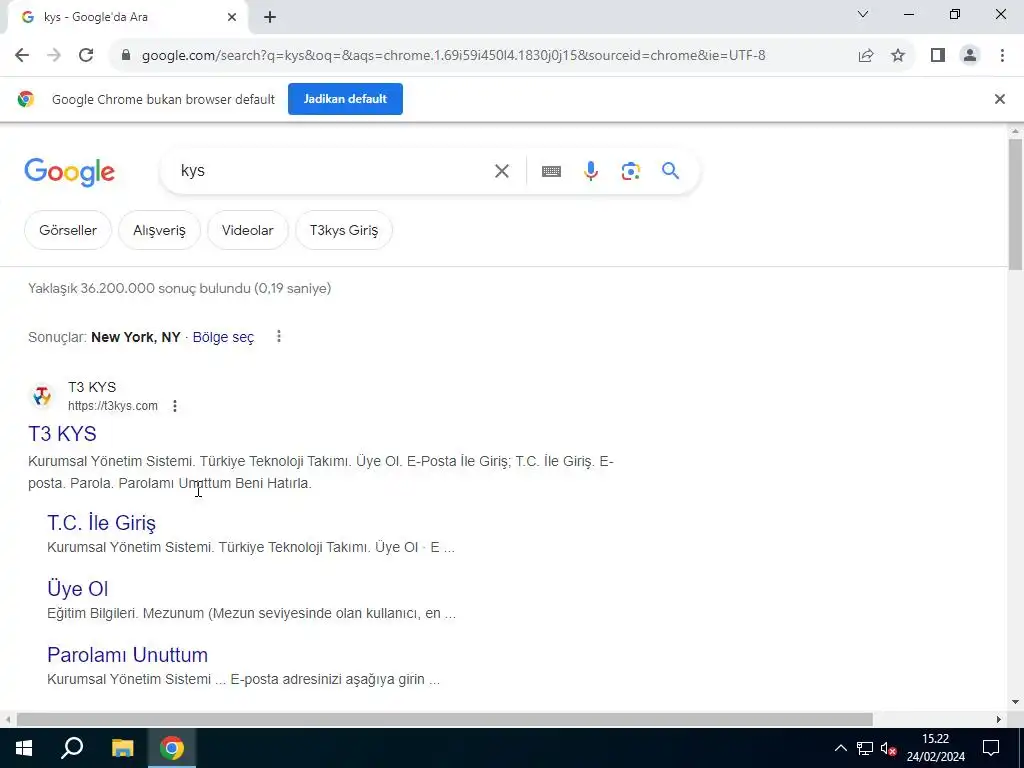Switch to the Videolar filter
Image resolution: width=1024 pixels, height=768 pixels.
tap(248, 231)
